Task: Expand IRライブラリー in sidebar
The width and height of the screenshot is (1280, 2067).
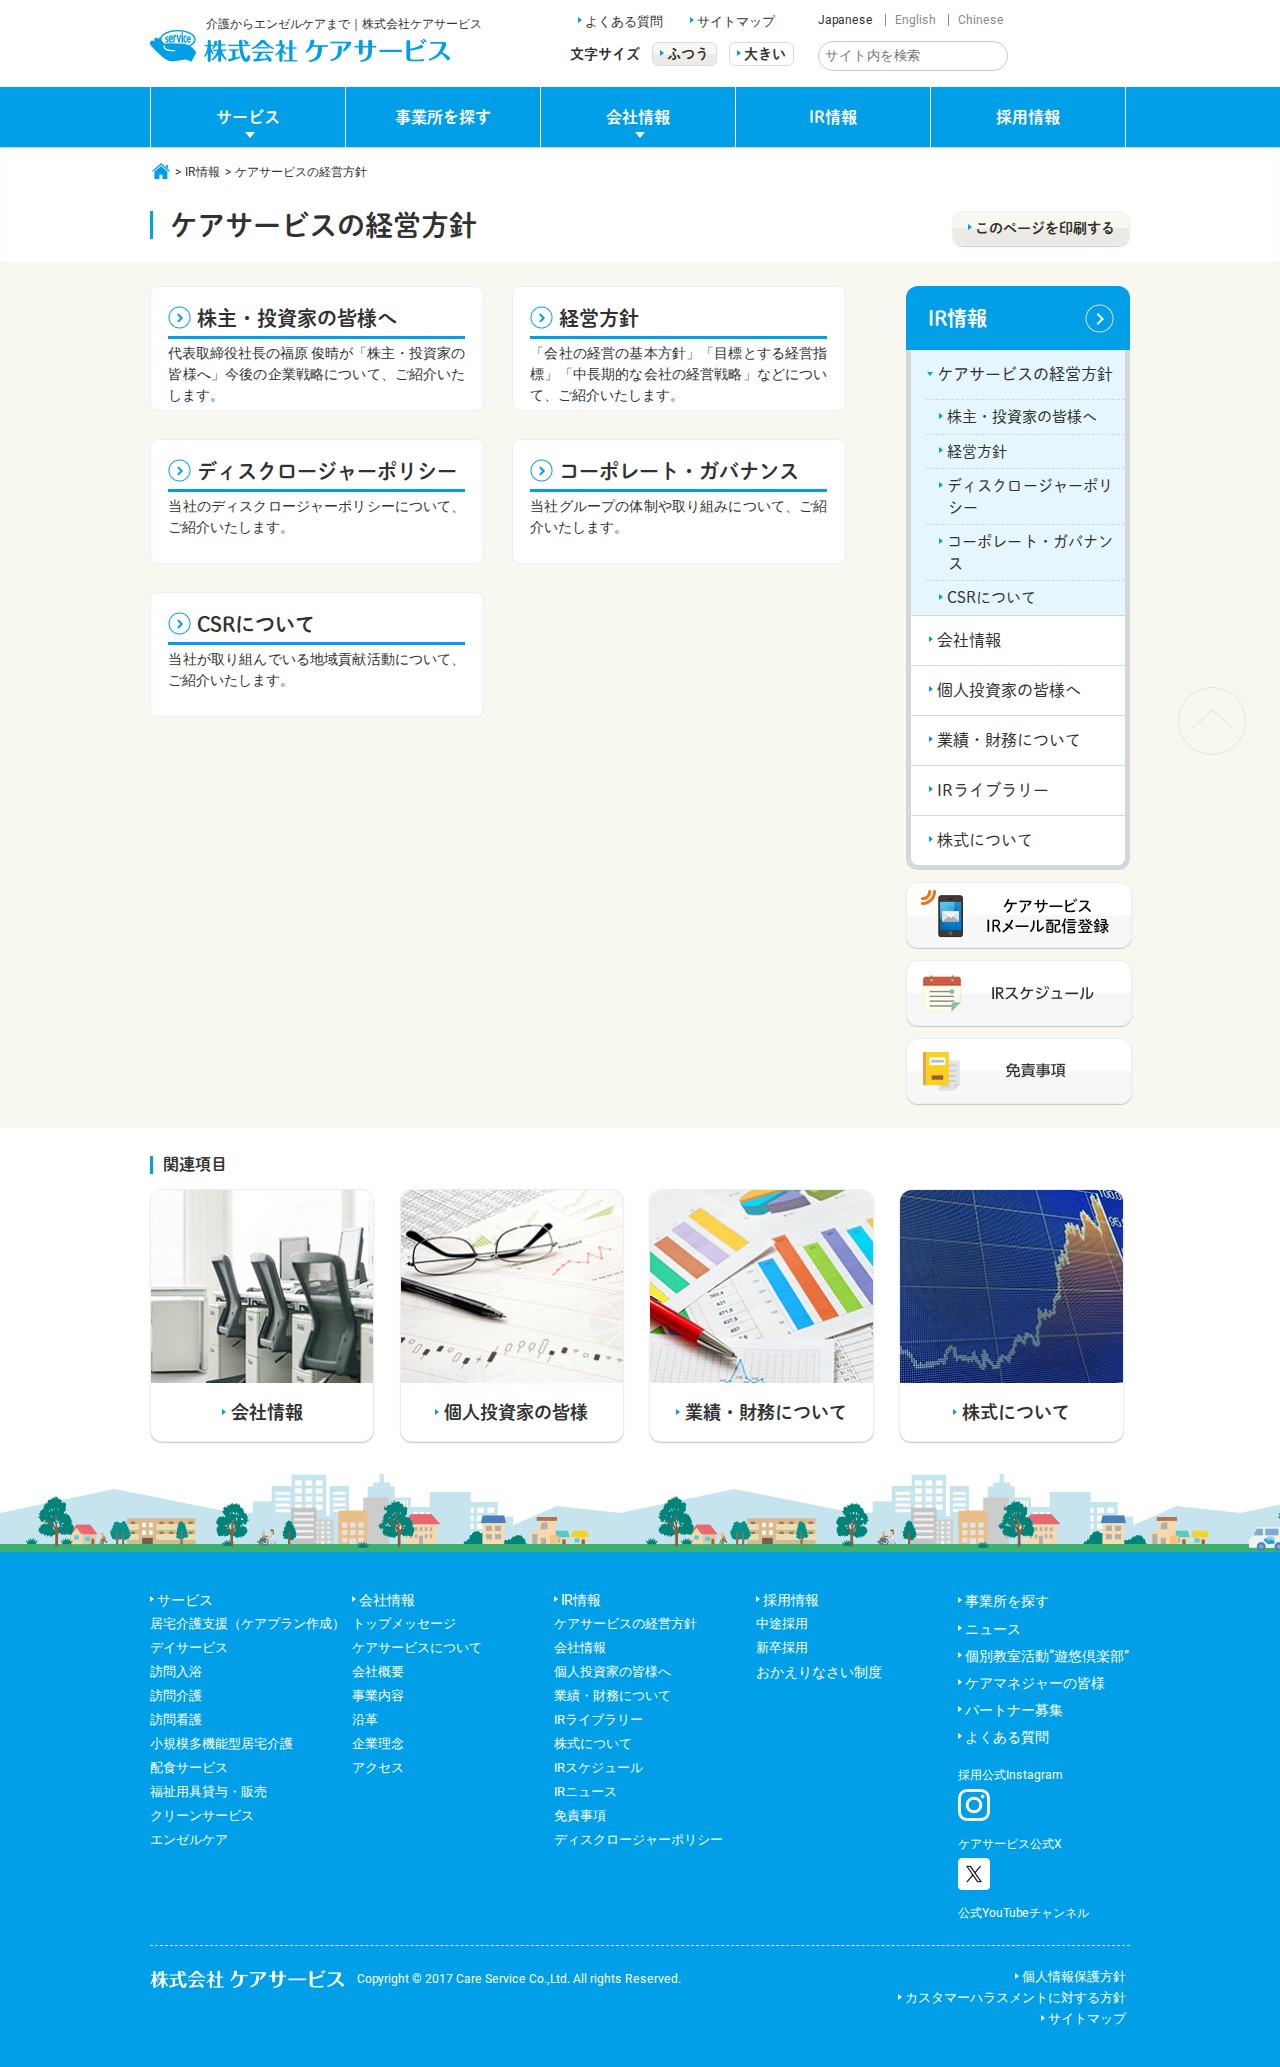Action: tap(1018, 790)
